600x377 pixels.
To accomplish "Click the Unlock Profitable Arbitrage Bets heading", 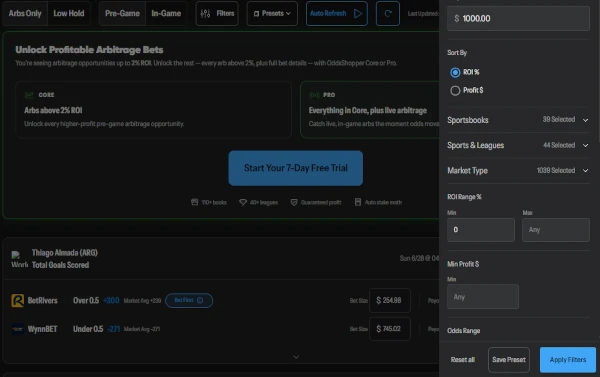I will click(89, 50).
